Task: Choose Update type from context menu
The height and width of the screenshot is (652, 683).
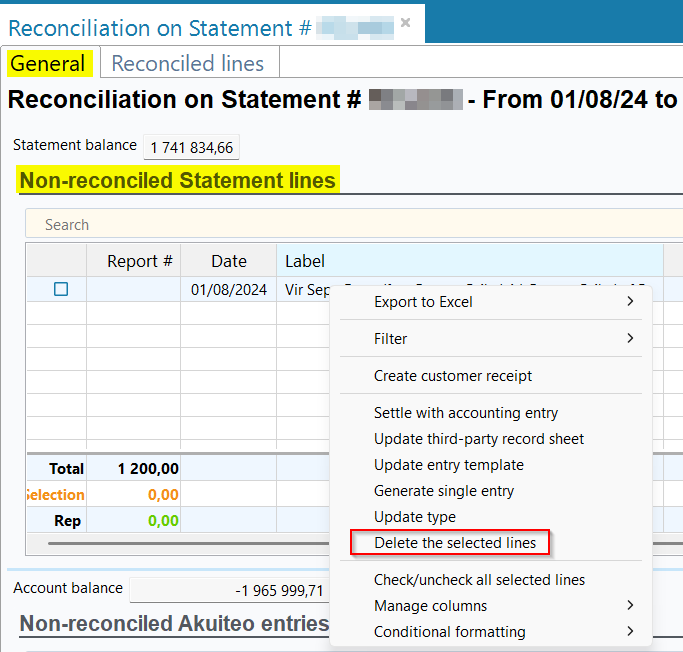Action: tap(415, 517)
